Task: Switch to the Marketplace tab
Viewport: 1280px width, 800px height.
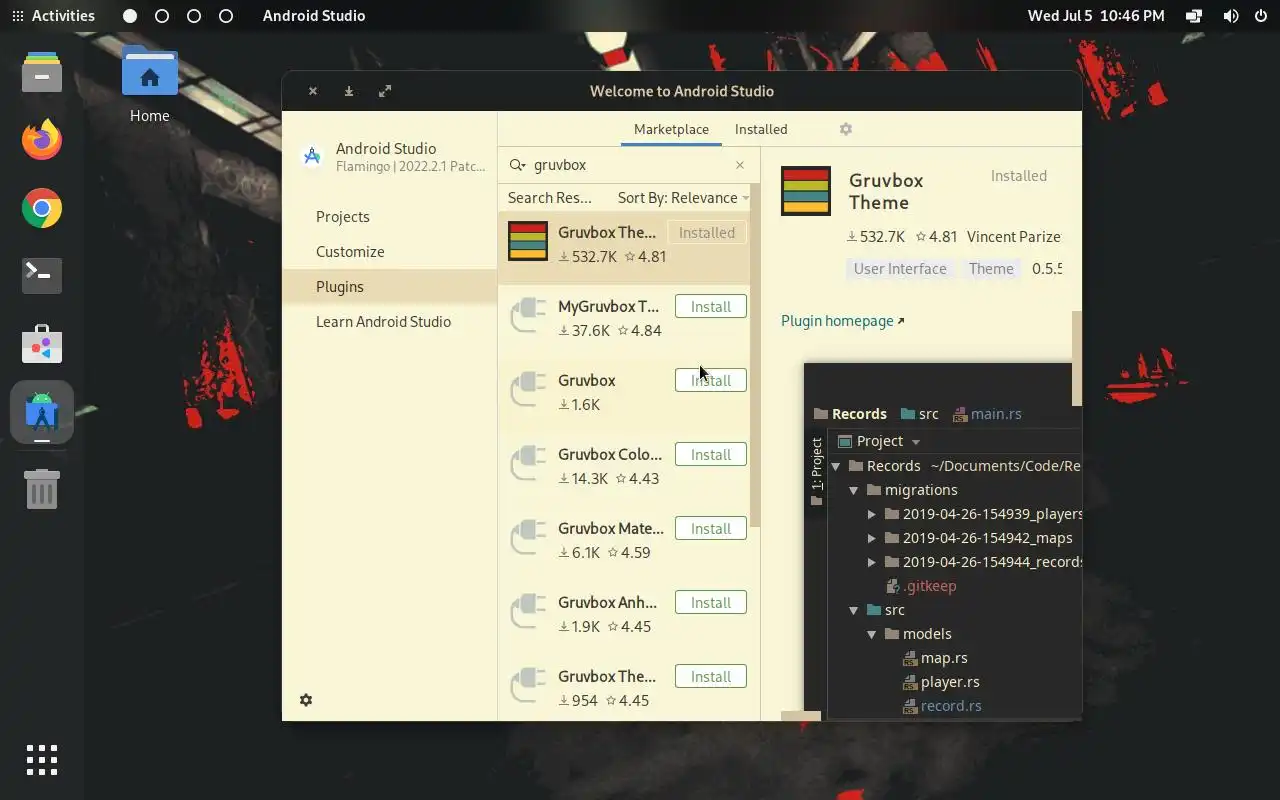Action: point(671,129)
